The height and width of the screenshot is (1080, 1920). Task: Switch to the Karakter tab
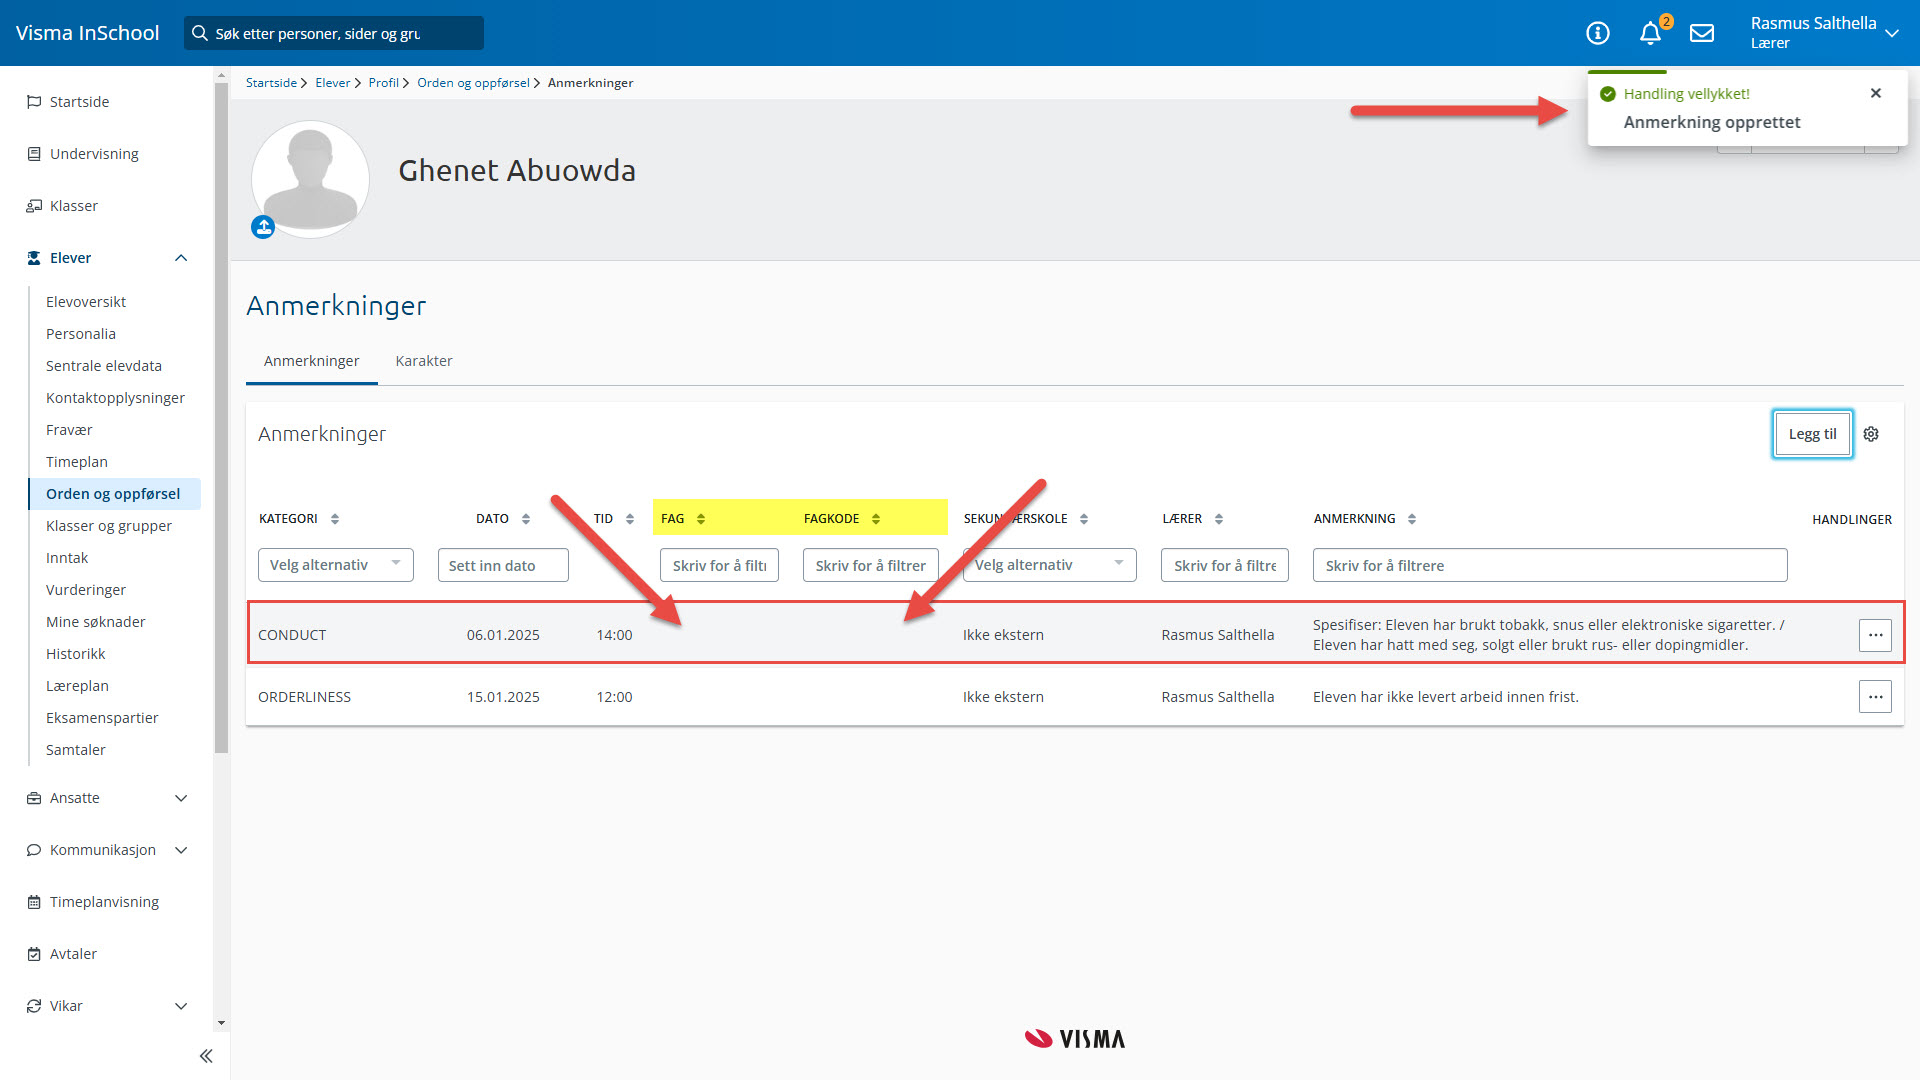424,361
